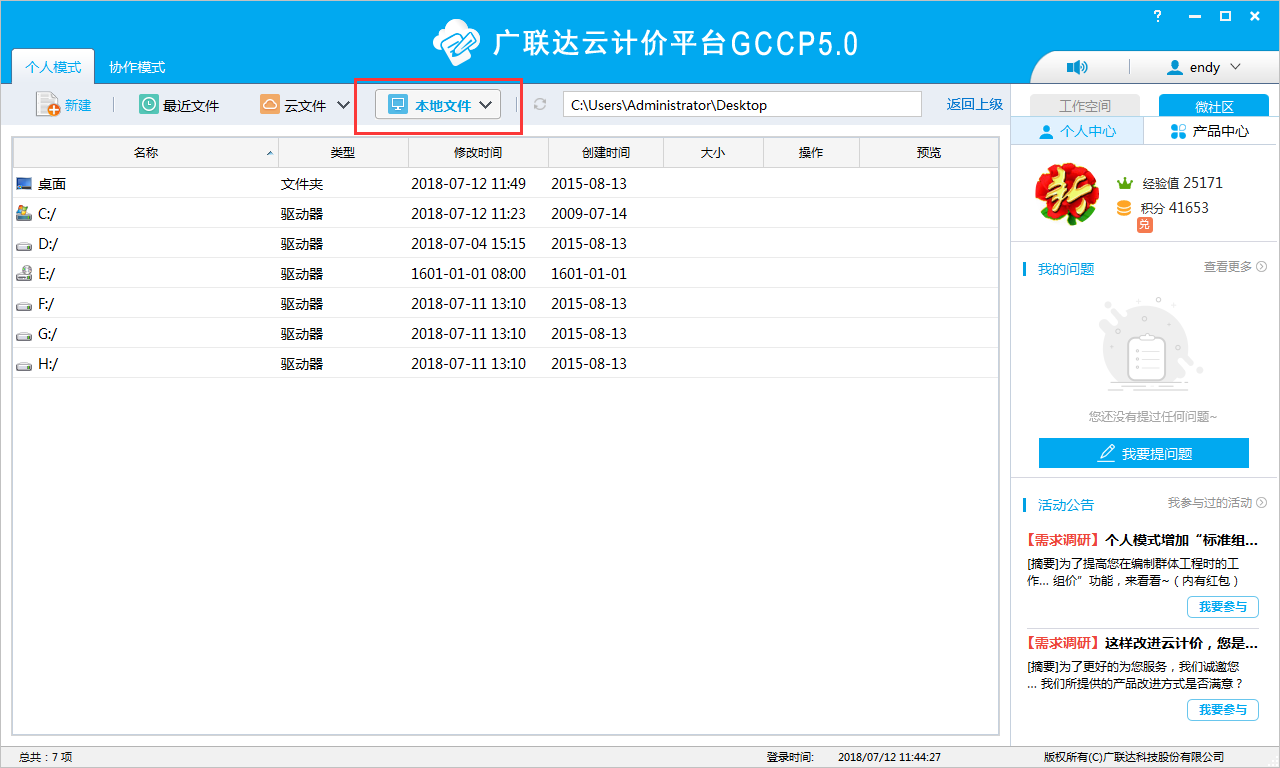Select the D:/ drive row
The width and height of the screenshot is (1280, 768).
tap(505, 244)
